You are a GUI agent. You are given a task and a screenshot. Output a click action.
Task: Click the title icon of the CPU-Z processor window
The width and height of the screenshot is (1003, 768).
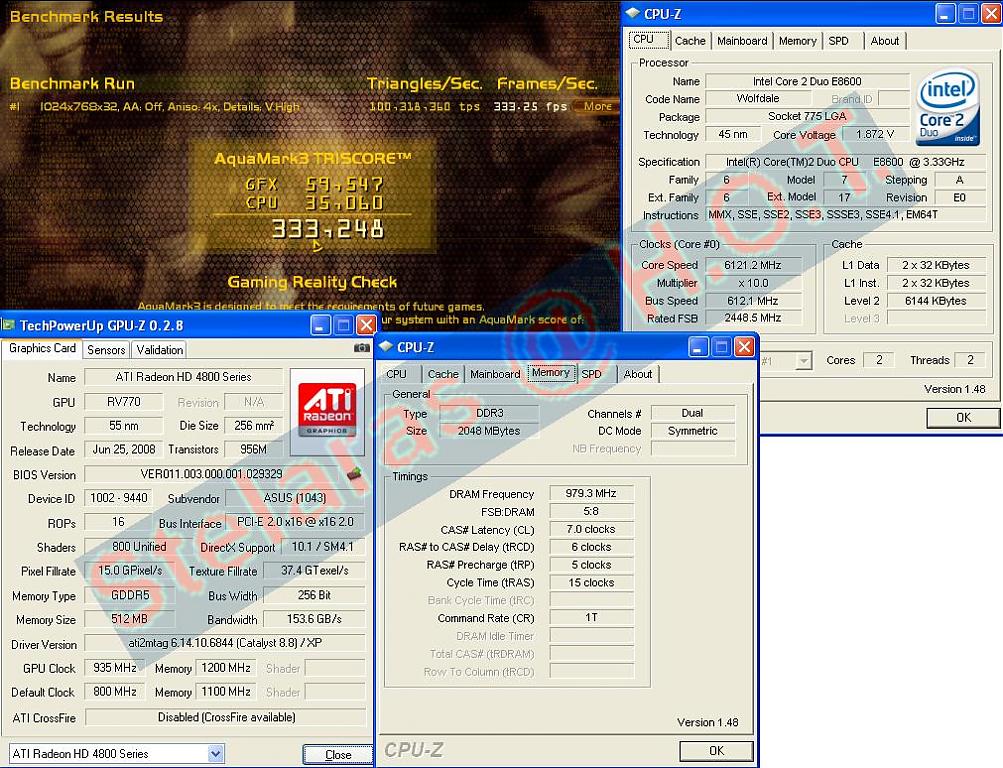point(633,13)
